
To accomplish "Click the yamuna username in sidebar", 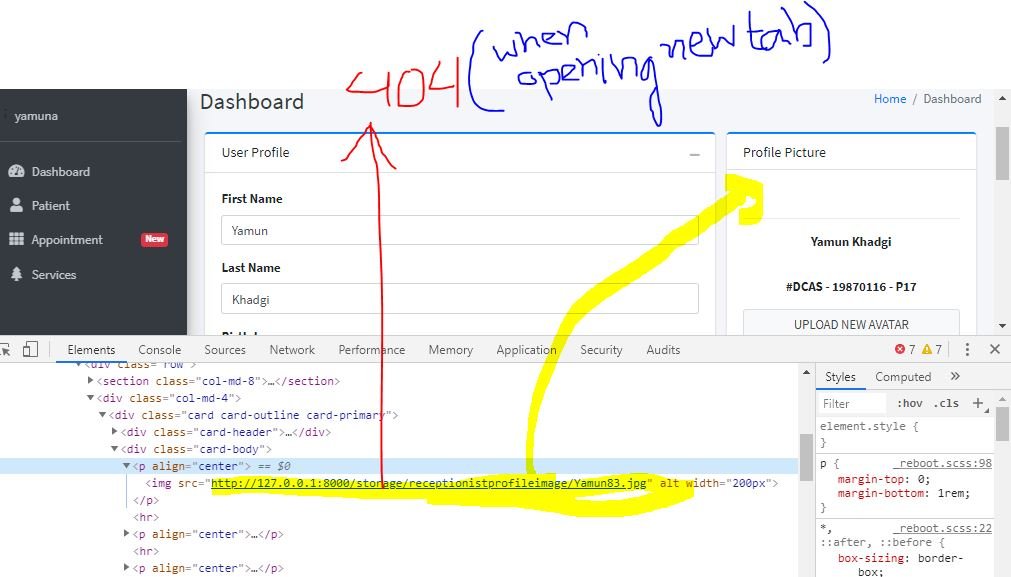I will [x=36, y=116].
